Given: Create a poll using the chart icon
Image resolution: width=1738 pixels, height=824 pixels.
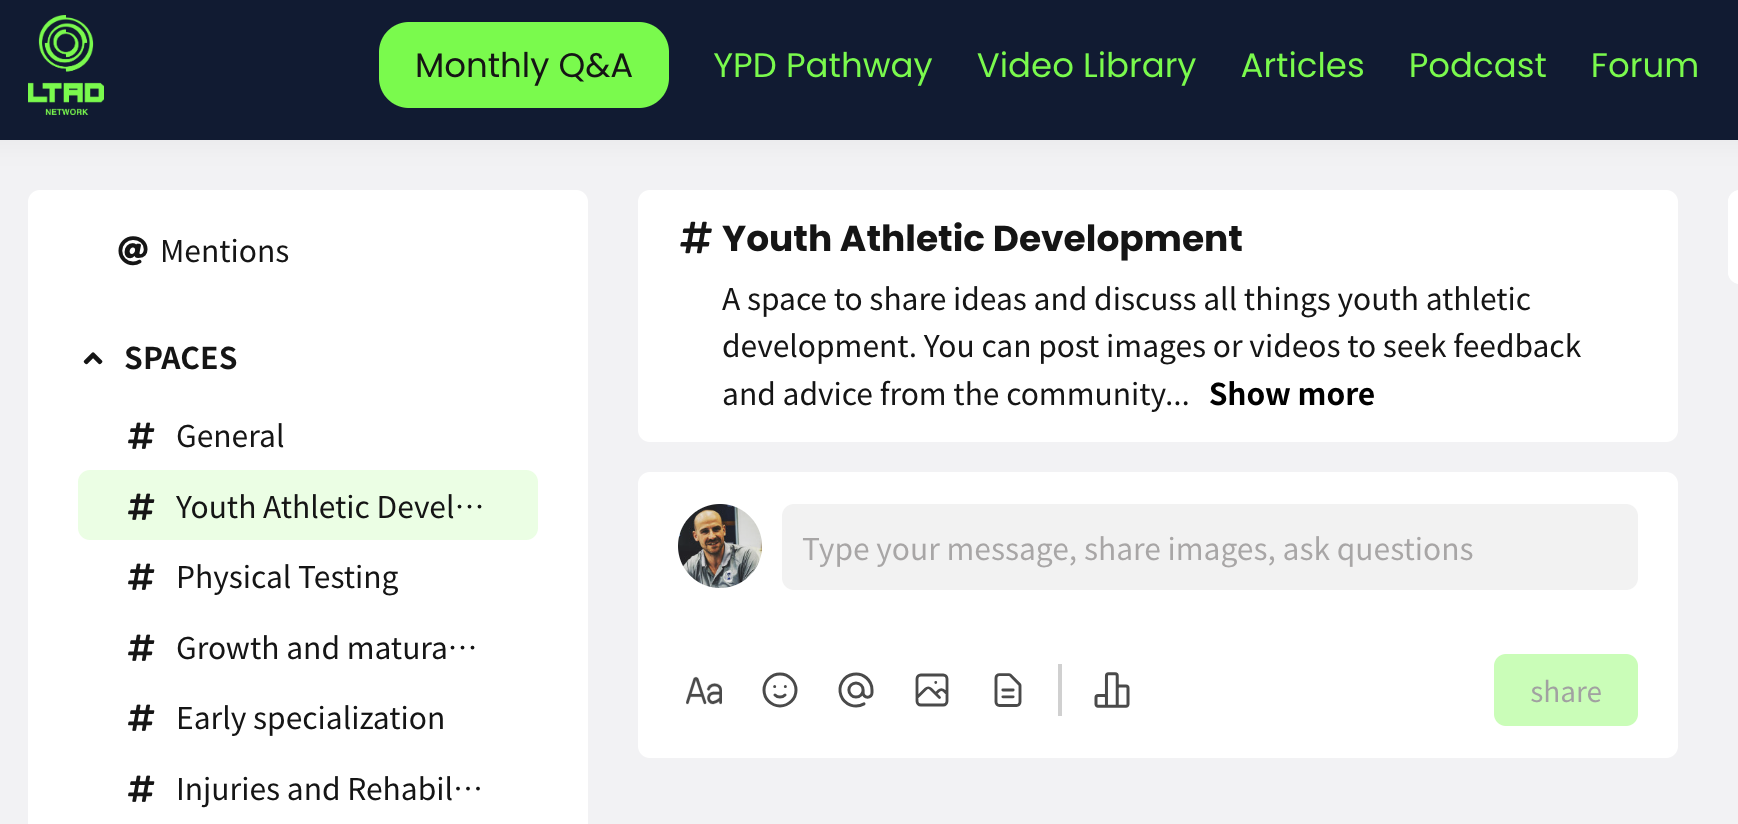Looking at the screenshot, I should pyautogui.click(x=1113, y=690).
